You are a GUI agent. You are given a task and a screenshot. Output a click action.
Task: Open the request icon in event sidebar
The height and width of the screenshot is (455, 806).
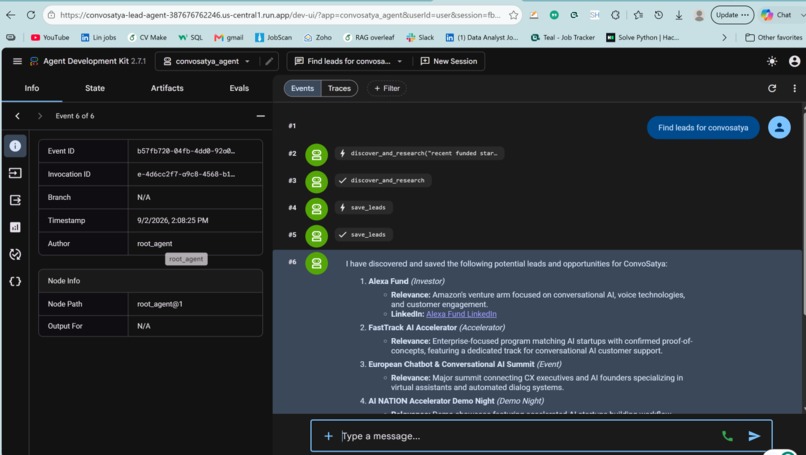coord(15,173)
